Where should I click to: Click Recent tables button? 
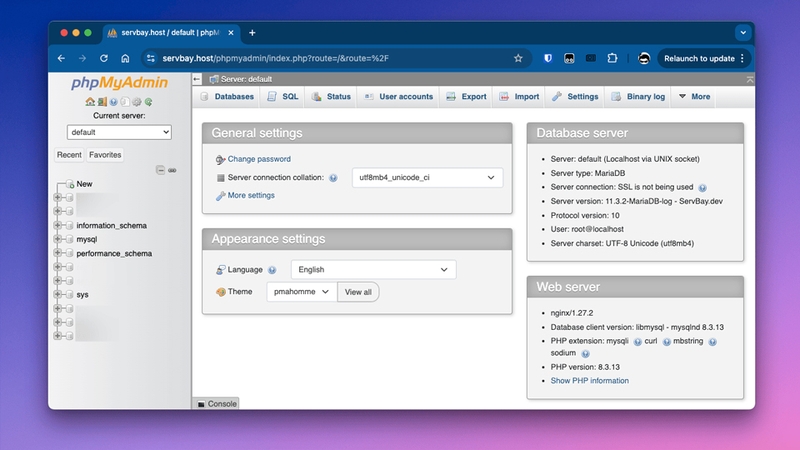pyautogui.click(x=69, y=155)
